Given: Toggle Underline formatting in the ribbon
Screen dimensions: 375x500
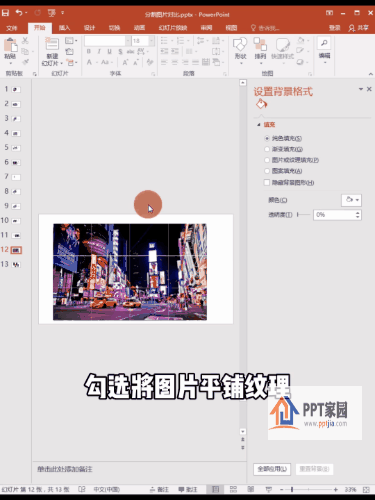Looking at the screenshot, I should [109, 51].
